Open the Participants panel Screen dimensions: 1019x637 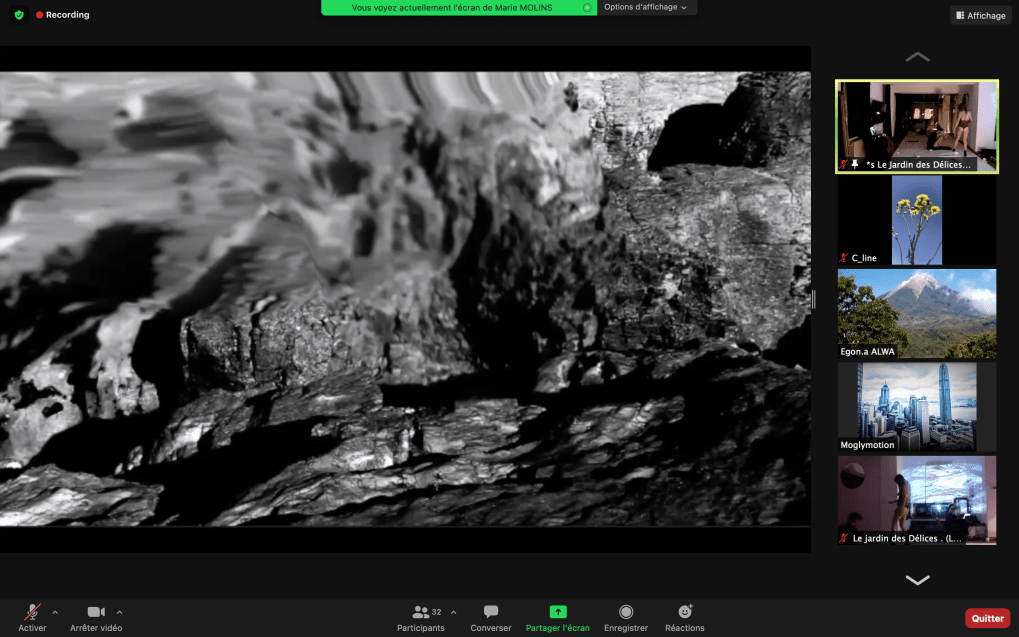(x=421, y=612)
